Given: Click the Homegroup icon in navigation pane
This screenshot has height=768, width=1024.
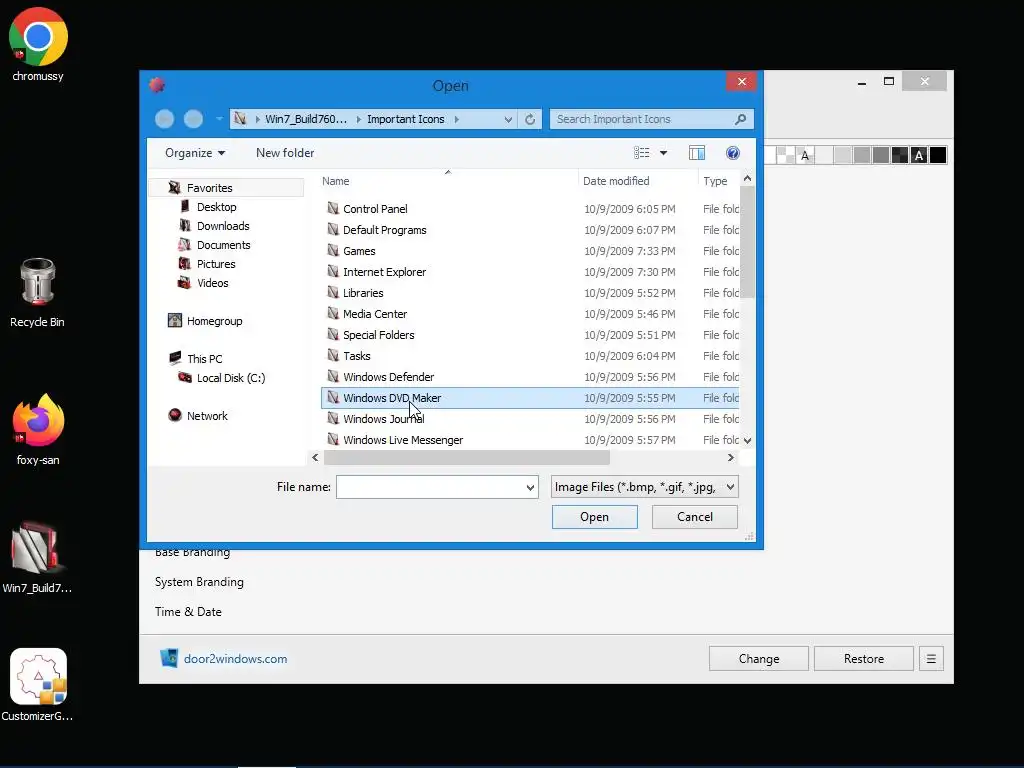Looking at the screenshot, I should click(174, 320).
